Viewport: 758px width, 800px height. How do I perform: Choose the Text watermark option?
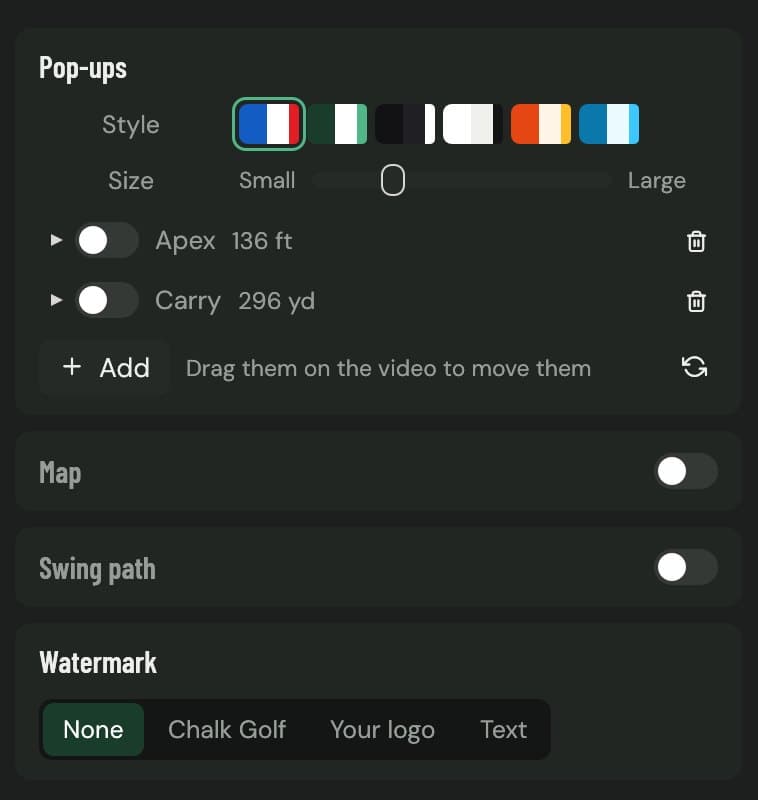pyautogui.click(x=503, y=730)
